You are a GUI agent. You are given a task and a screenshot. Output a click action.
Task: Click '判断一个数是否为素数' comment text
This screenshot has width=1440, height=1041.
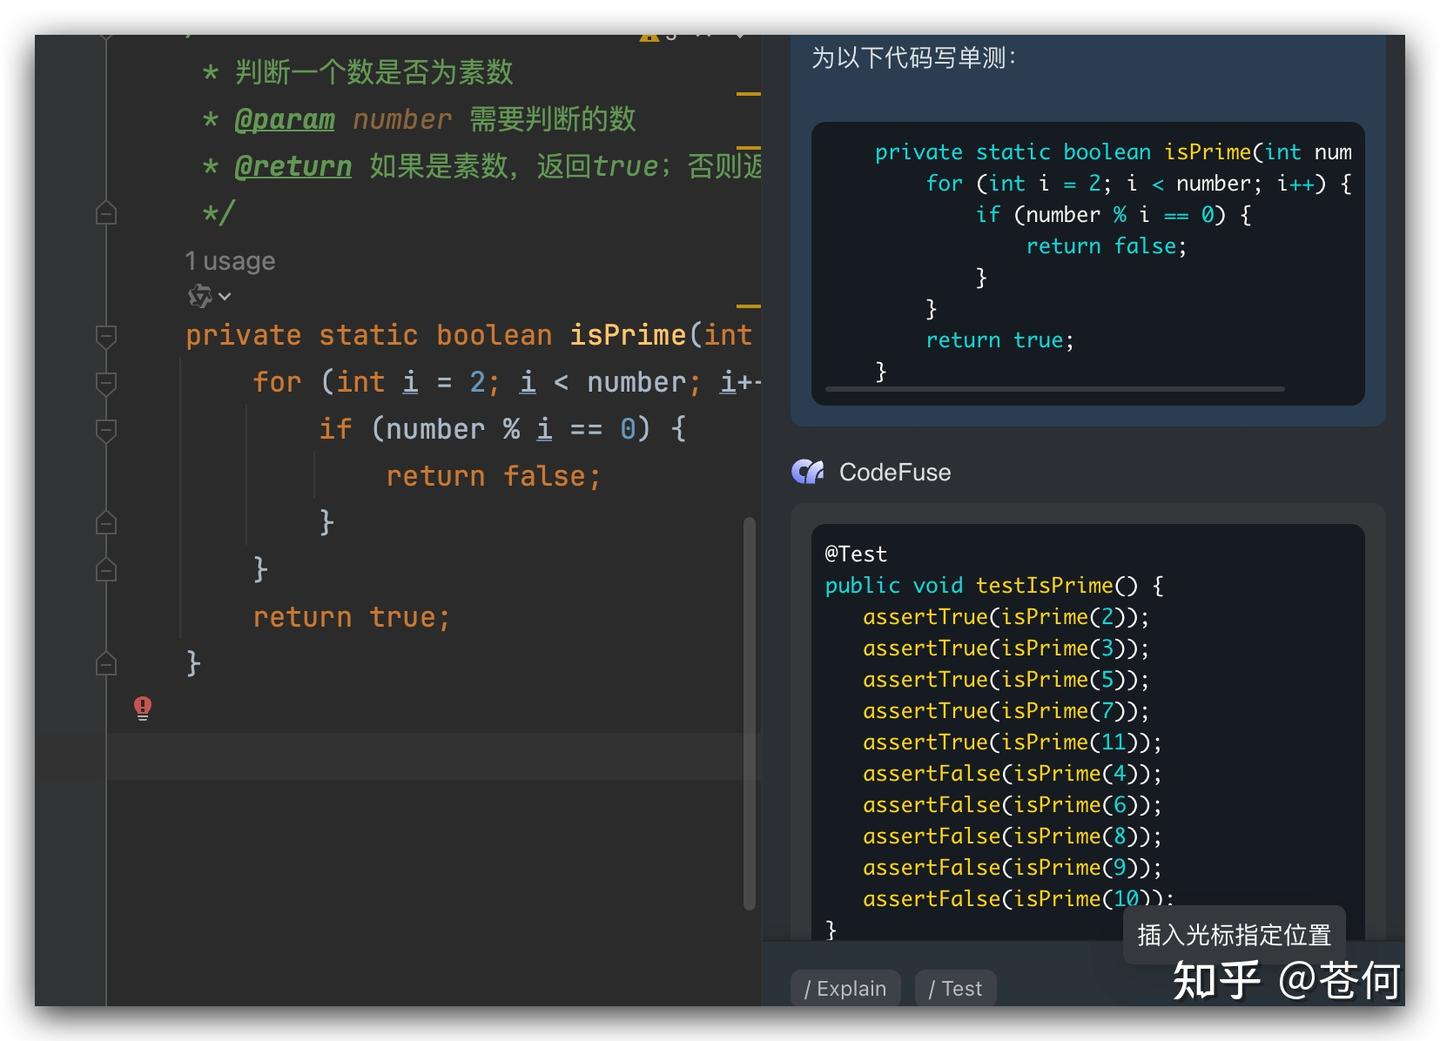click(x=374, y=72)
